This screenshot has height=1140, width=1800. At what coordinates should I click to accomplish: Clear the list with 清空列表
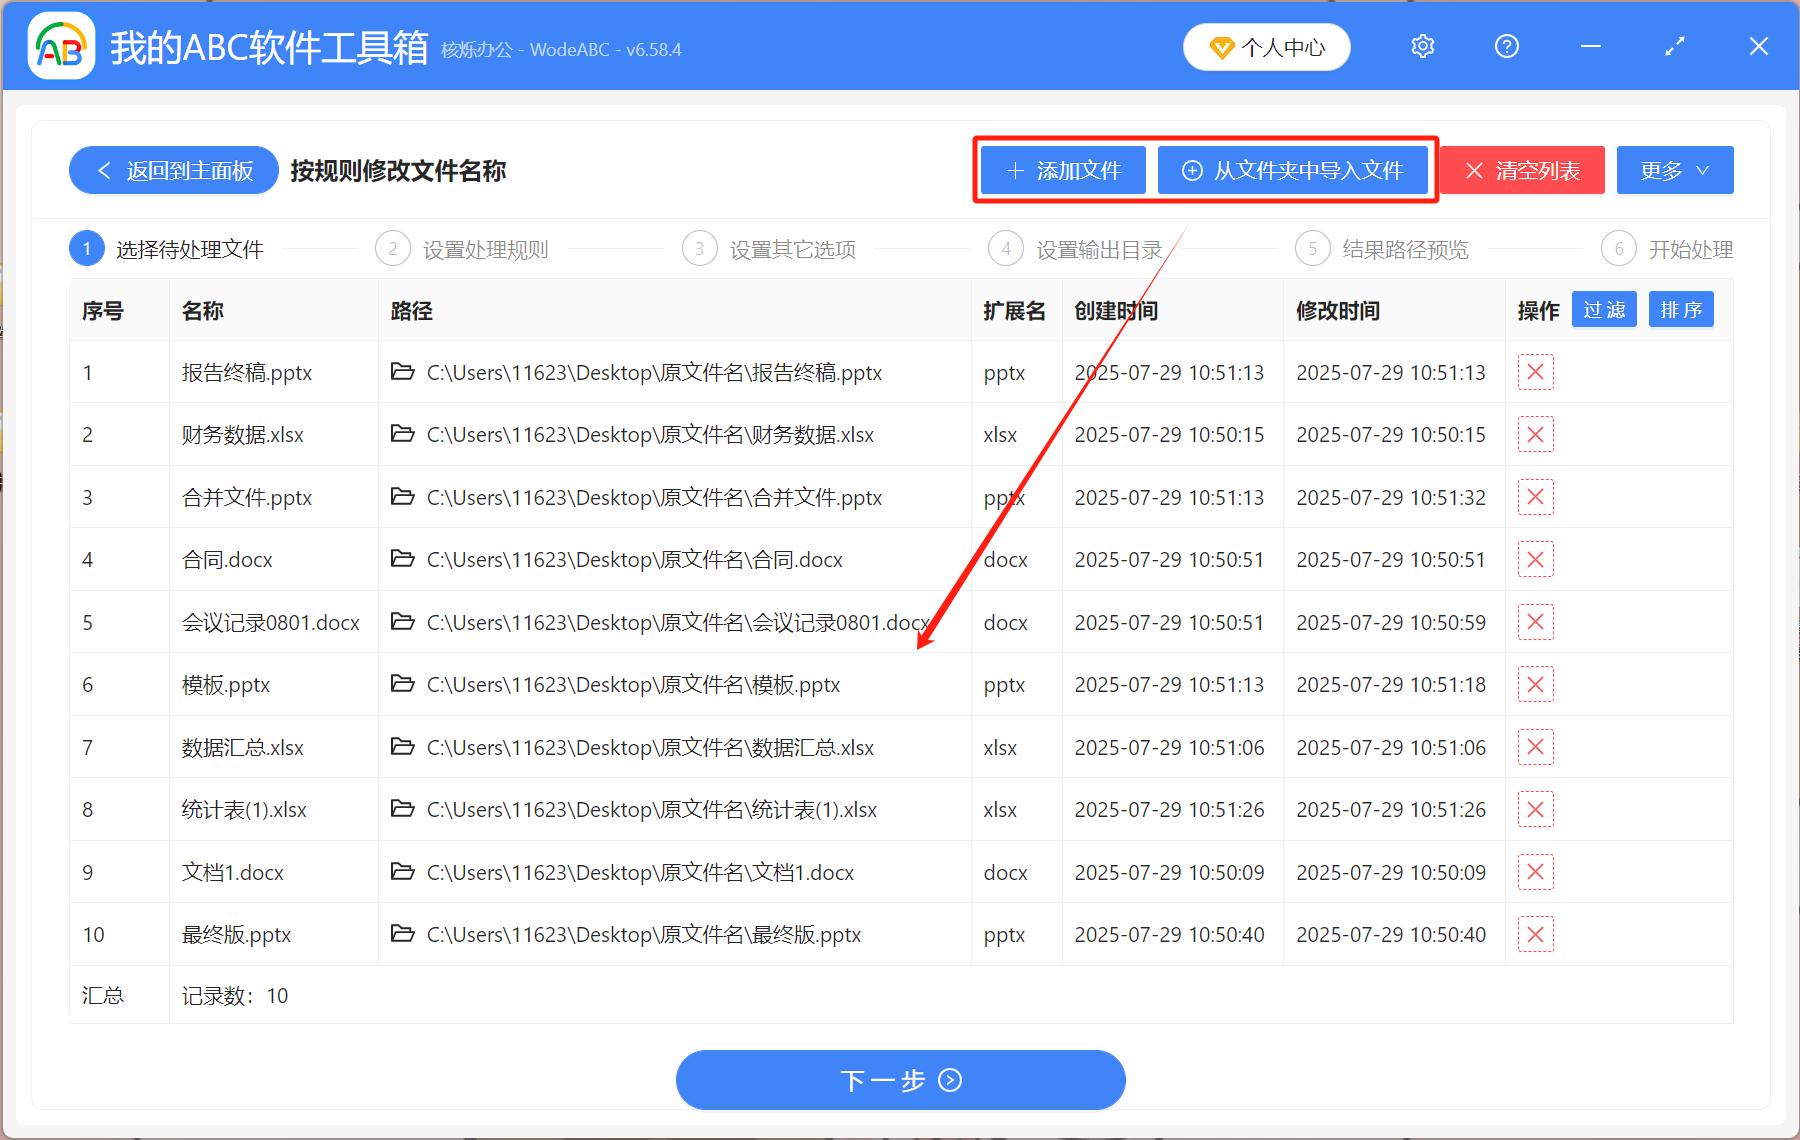(x=1521, y=170)
